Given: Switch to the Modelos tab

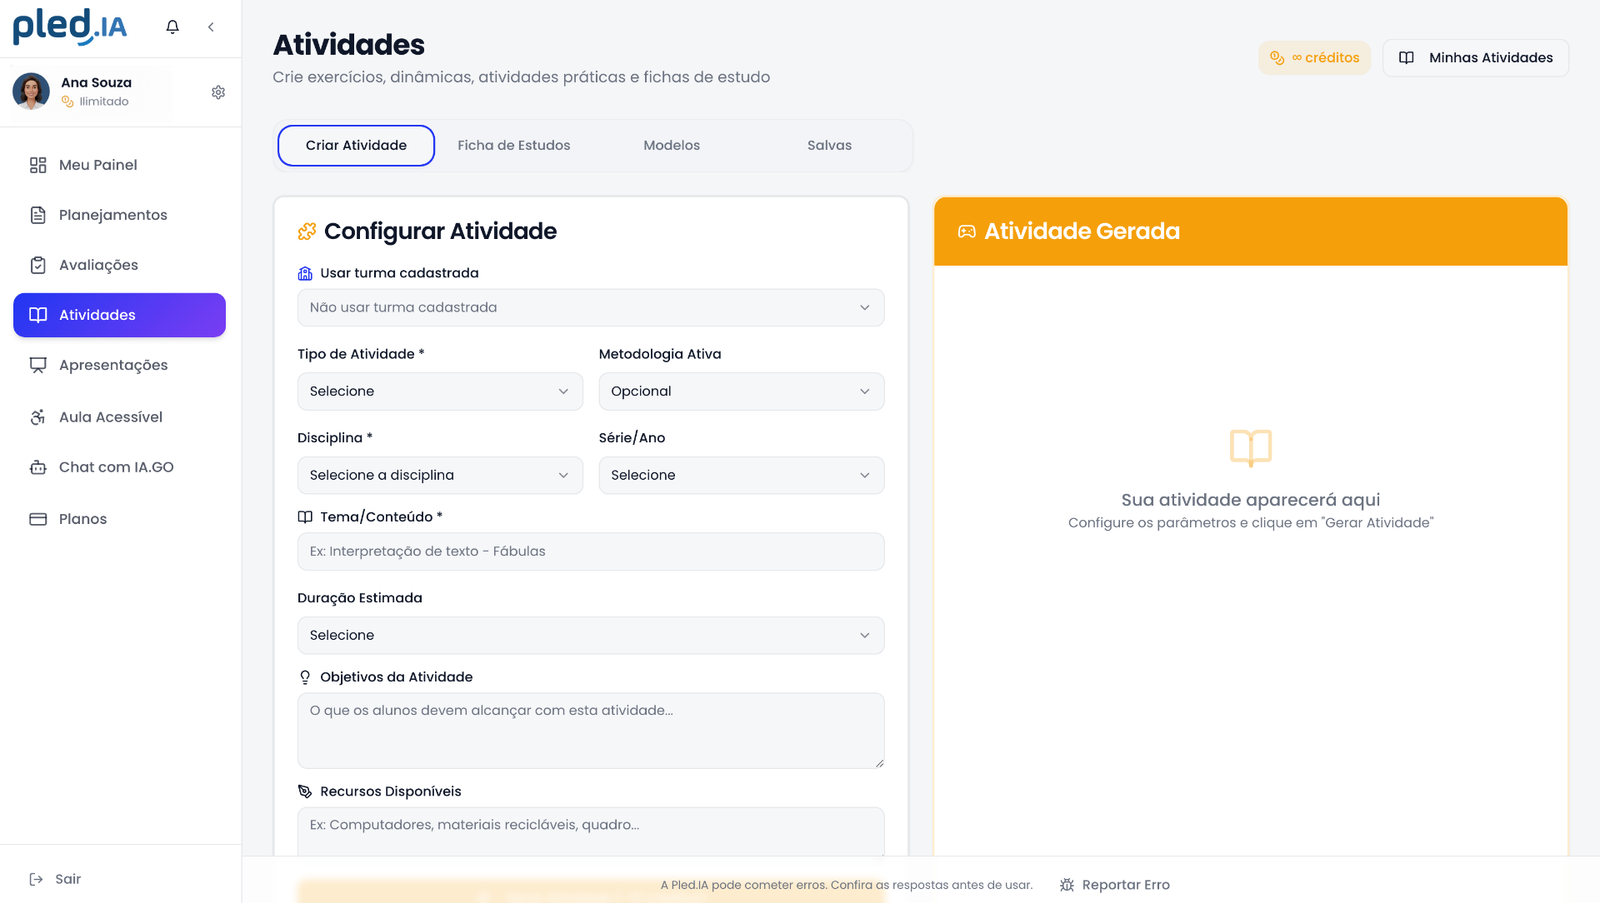Looking at the screenshot, I should (x=671, y=145).
